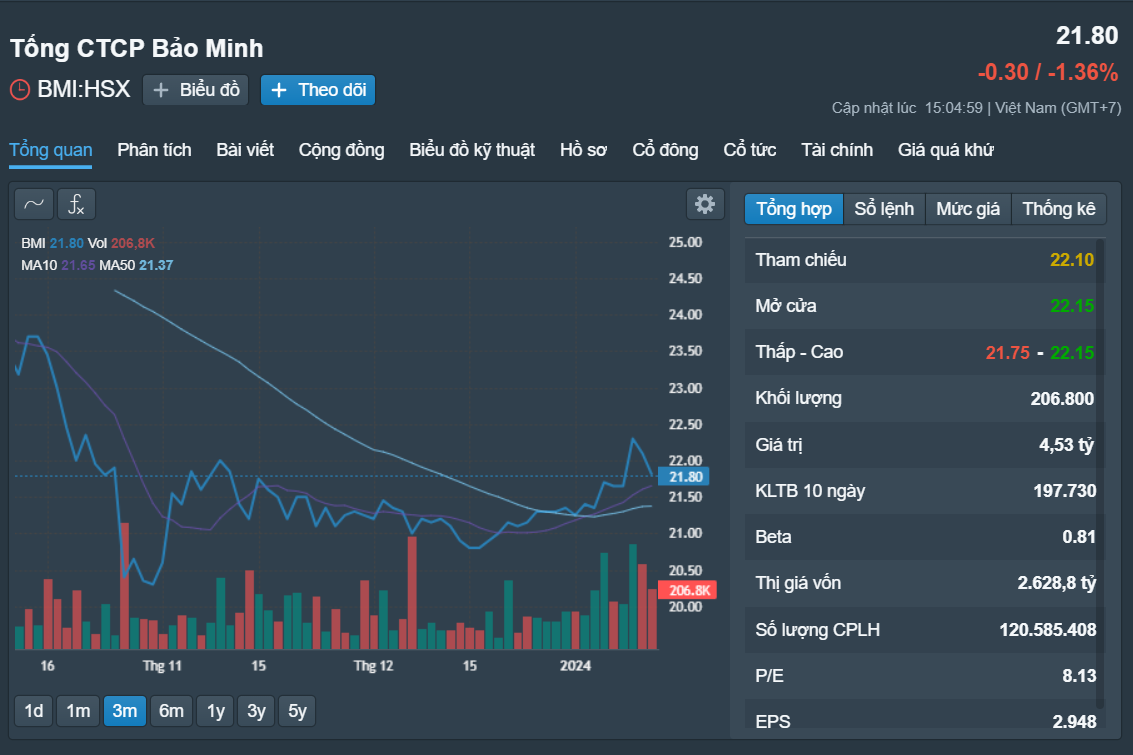Screen dimensions: 1133x755
Task: Click the vertical scrollbar of the summary panel
Action: click(x=1100, y=473)
